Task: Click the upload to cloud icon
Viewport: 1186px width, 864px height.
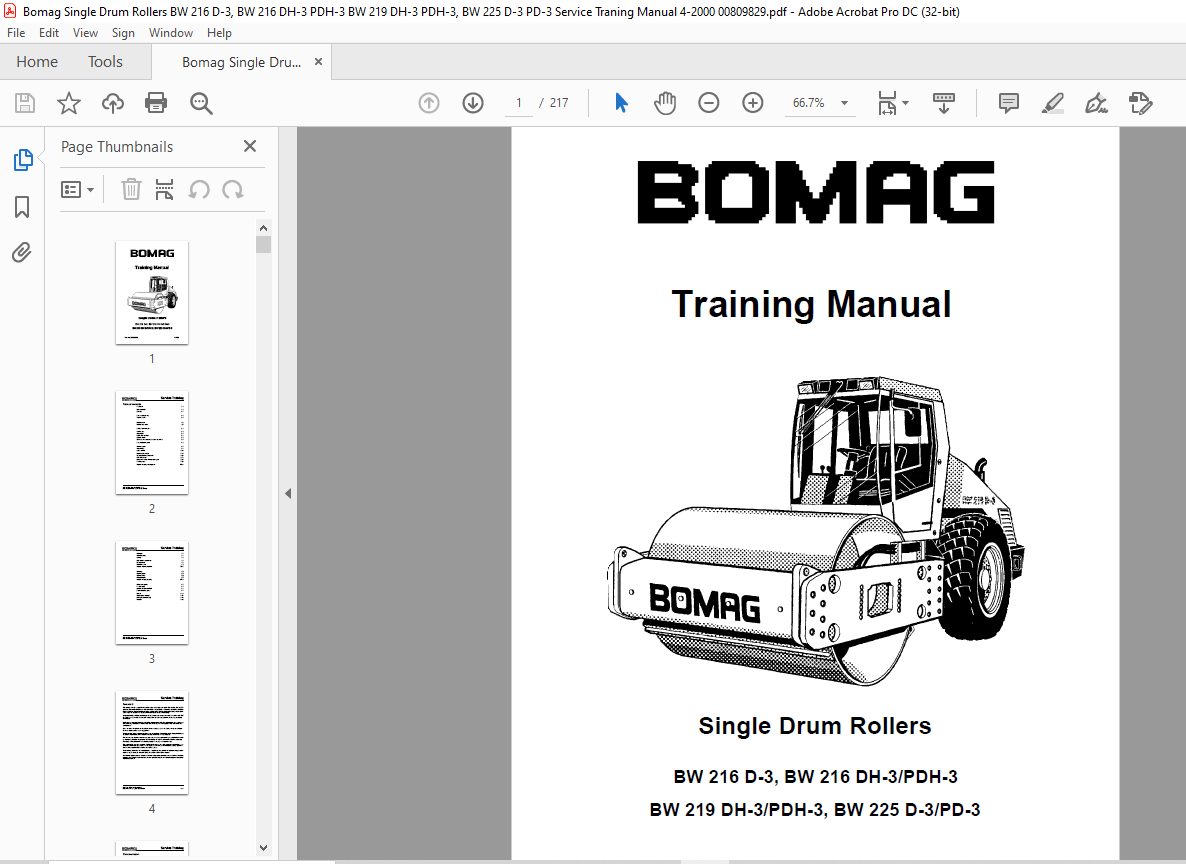Action: [x=113, y=103]
